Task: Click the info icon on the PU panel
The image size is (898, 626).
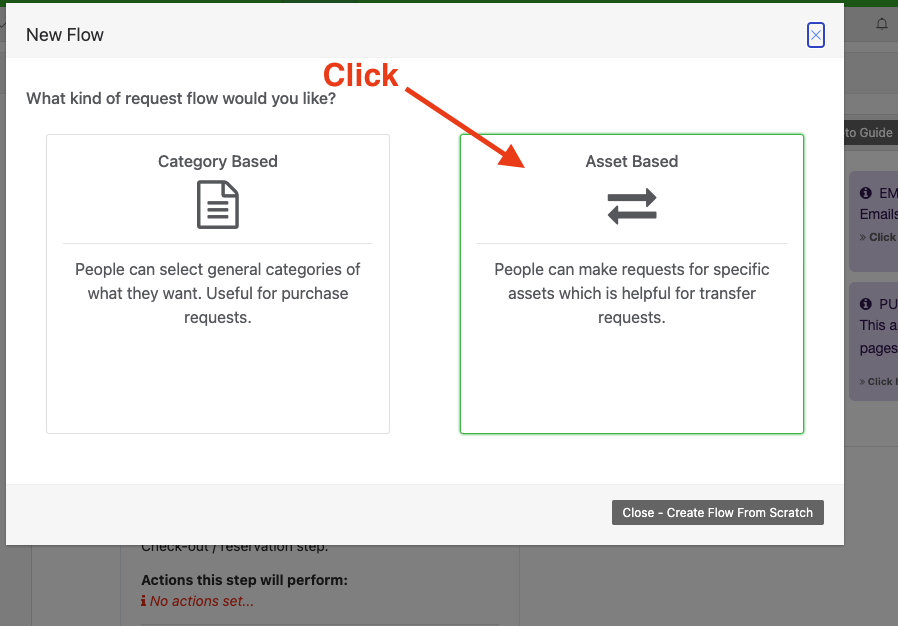Action: coord(864,304)
